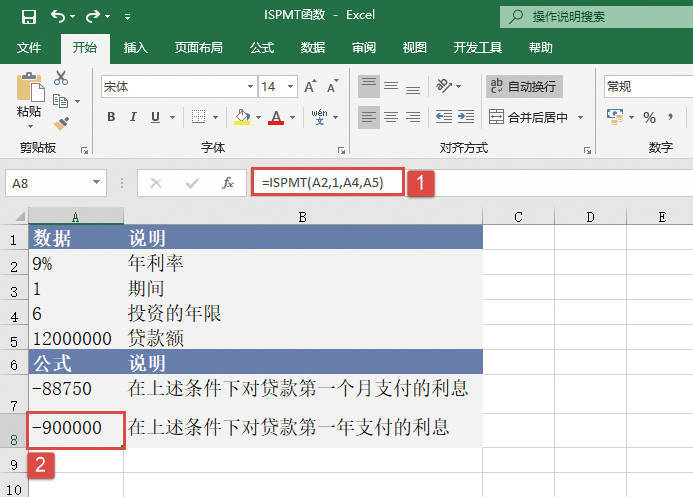Image resolution: width=693 pixels, height=497 pixels.
Task: Apply the red font color
Action: [x=276, y=117]
